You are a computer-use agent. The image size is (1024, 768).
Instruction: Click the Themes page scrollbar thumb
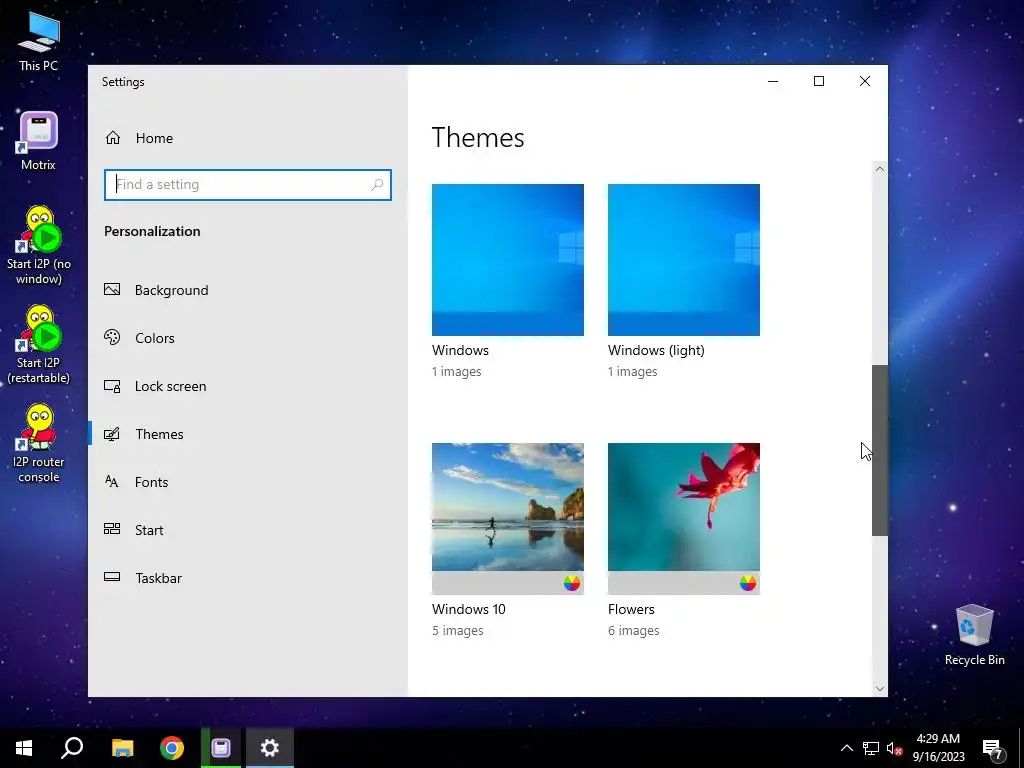pyautogui.click(x=880, y=451)
